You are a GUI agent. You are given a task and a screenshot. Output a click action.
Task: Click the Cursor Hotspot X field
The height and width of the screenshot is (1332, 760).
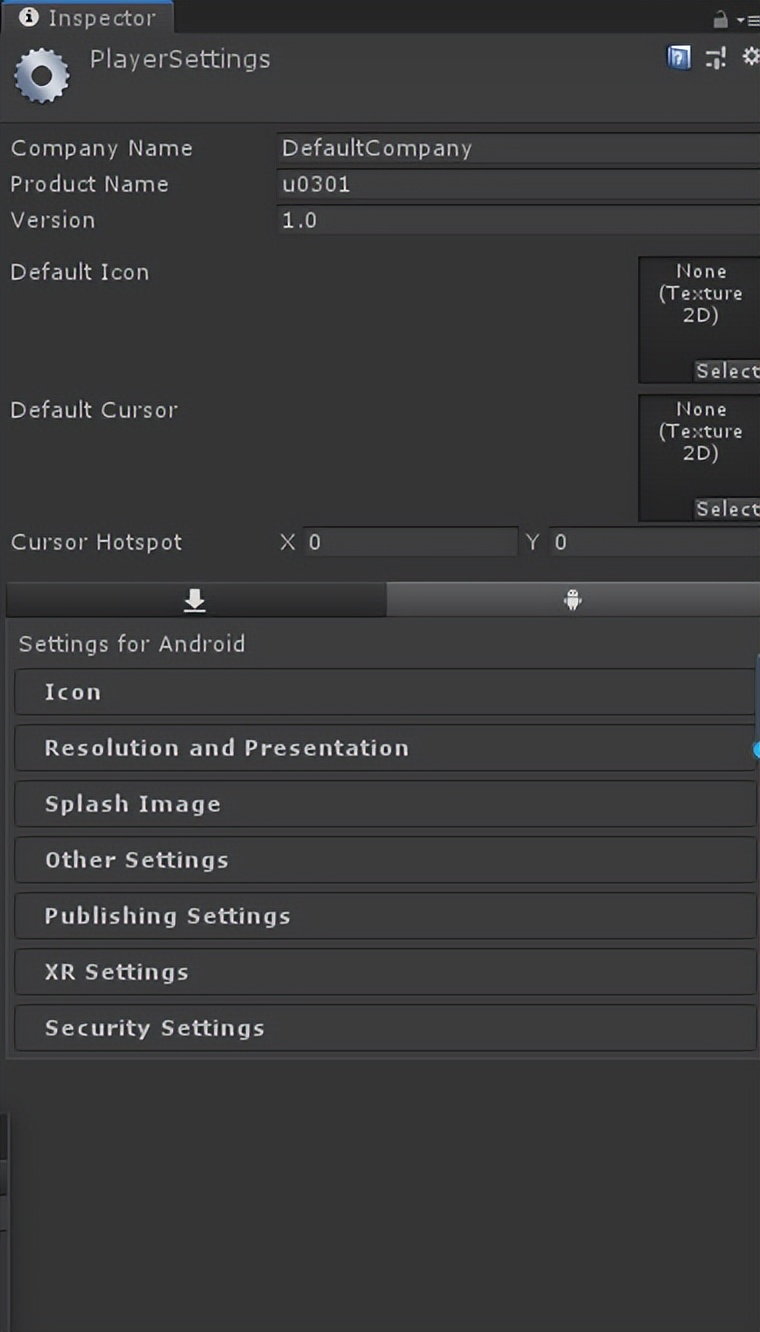(x=410, y=542)
